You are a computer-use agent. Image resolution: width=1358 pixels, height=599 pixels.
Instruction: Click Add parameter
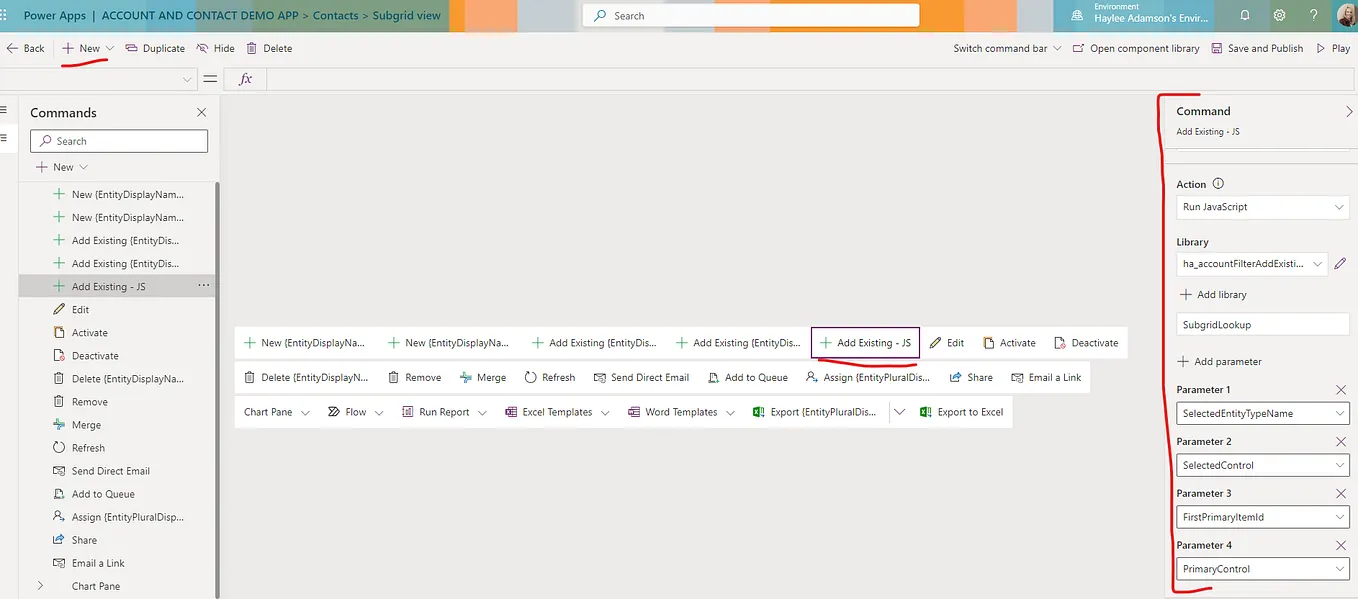point(1219,362)
